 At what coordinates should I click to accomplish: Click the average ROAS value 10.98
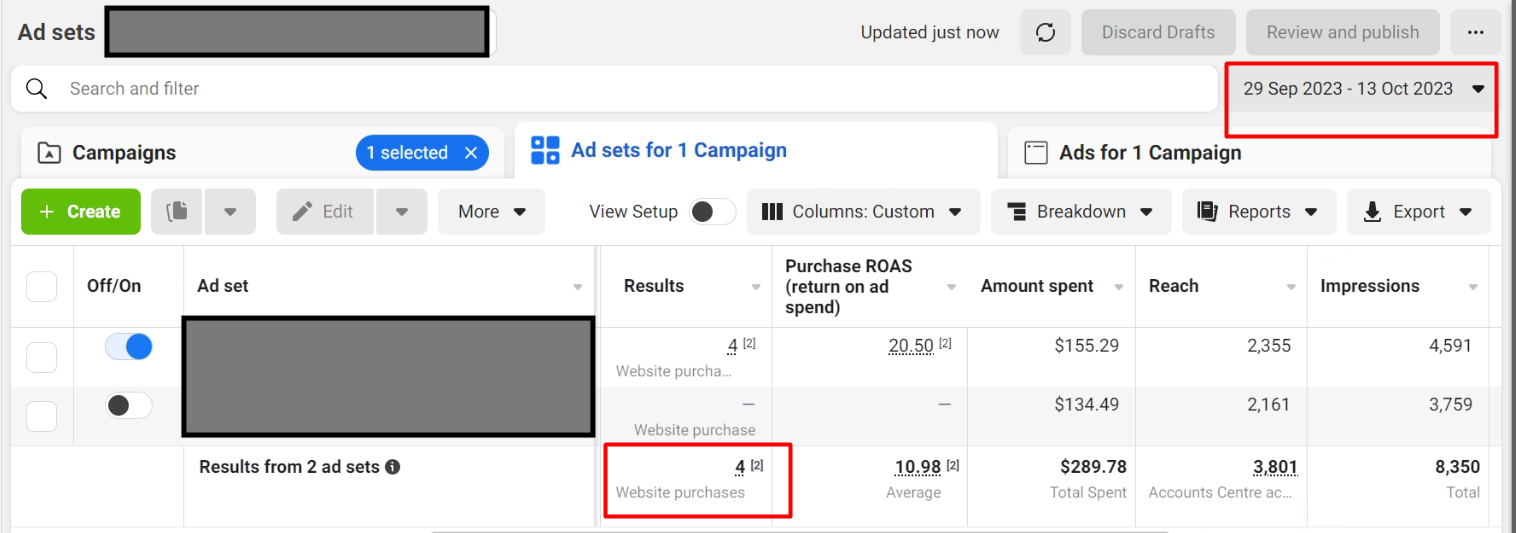(918, 467)
